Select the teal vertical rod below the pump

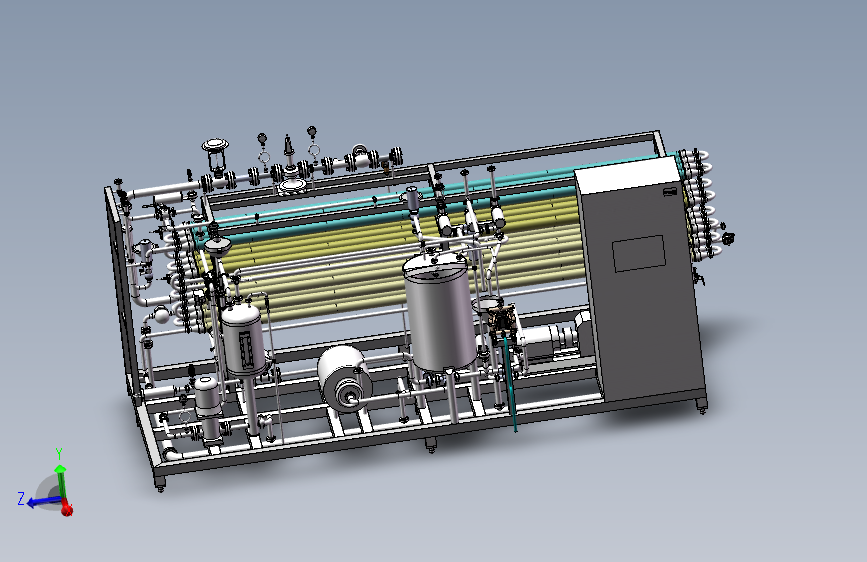pyautogui.click(x=510, y=382)
